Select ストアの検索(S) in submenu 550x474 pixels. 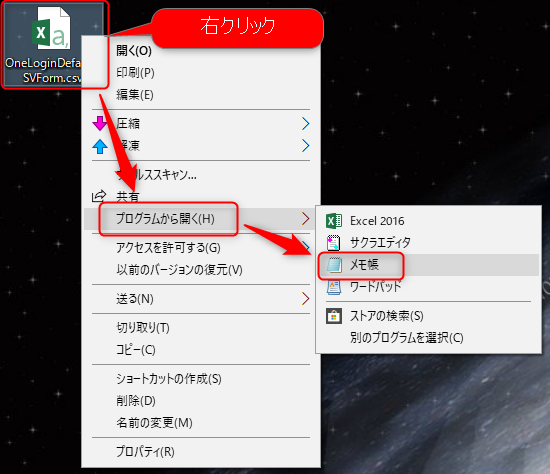(x=428, y=316)
